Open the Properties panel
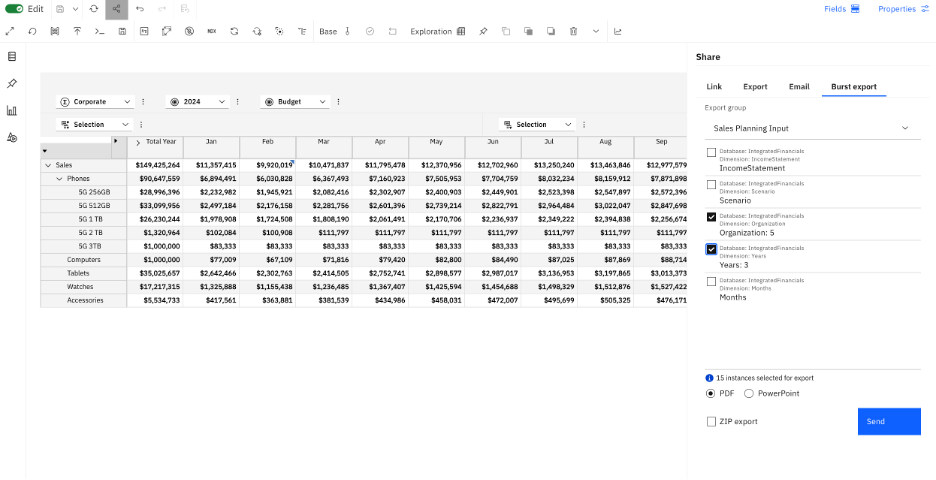Image resolution: width=936 pixels, height=480 pixels. 904,9
